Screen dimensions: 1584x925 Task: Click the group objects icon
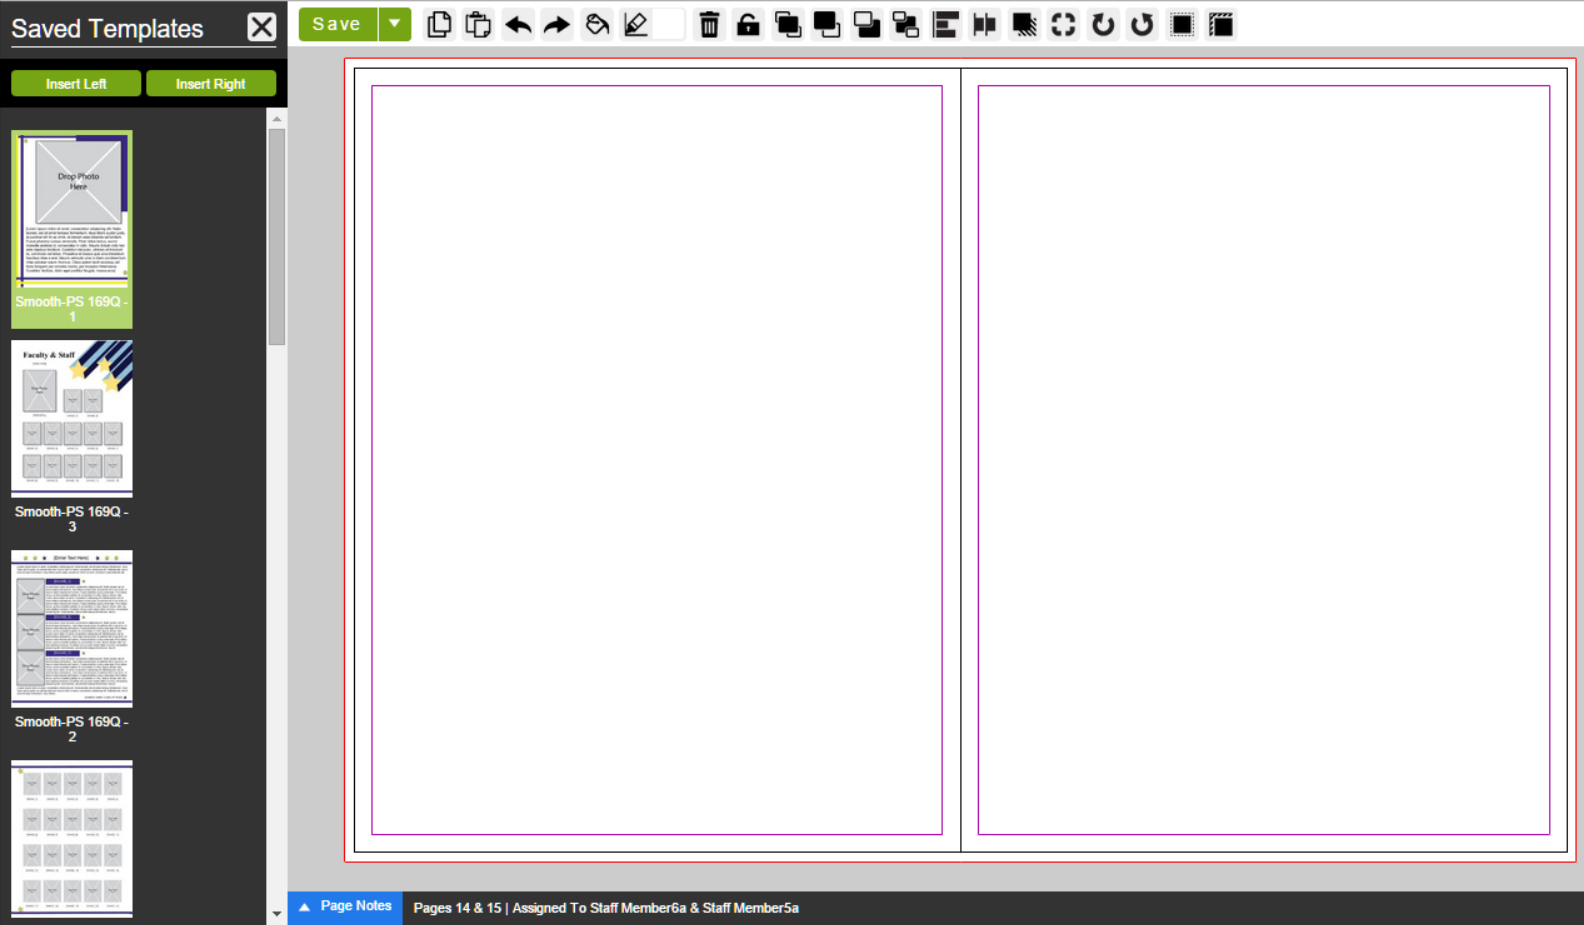906,24
